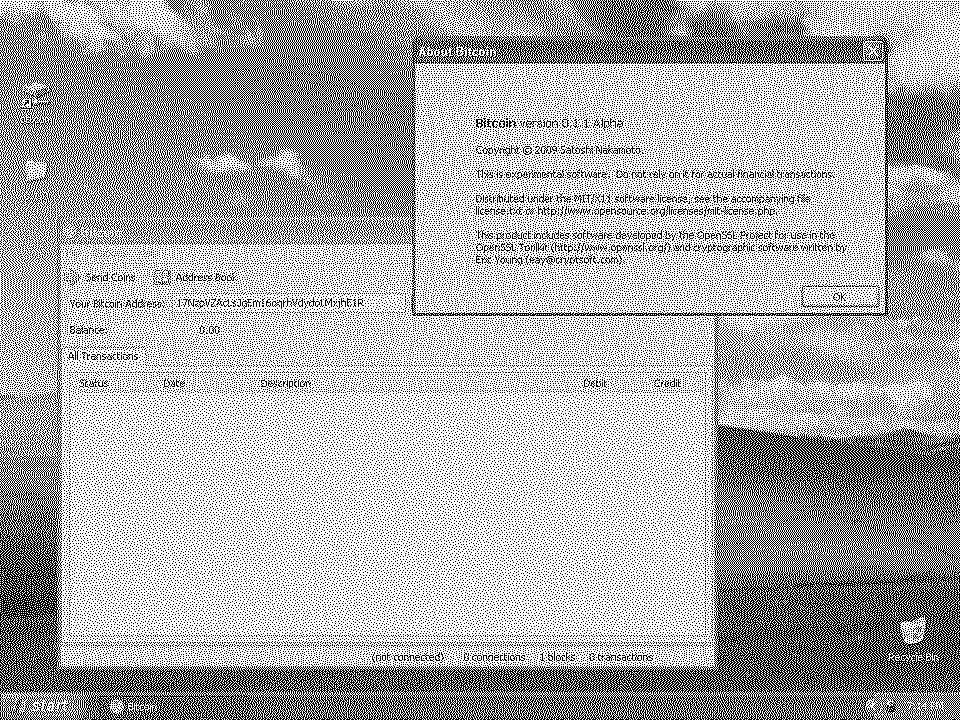Screen dimensions: 960x720
Task: Select the All Transactions tab
Action: (x=103, y=356)
